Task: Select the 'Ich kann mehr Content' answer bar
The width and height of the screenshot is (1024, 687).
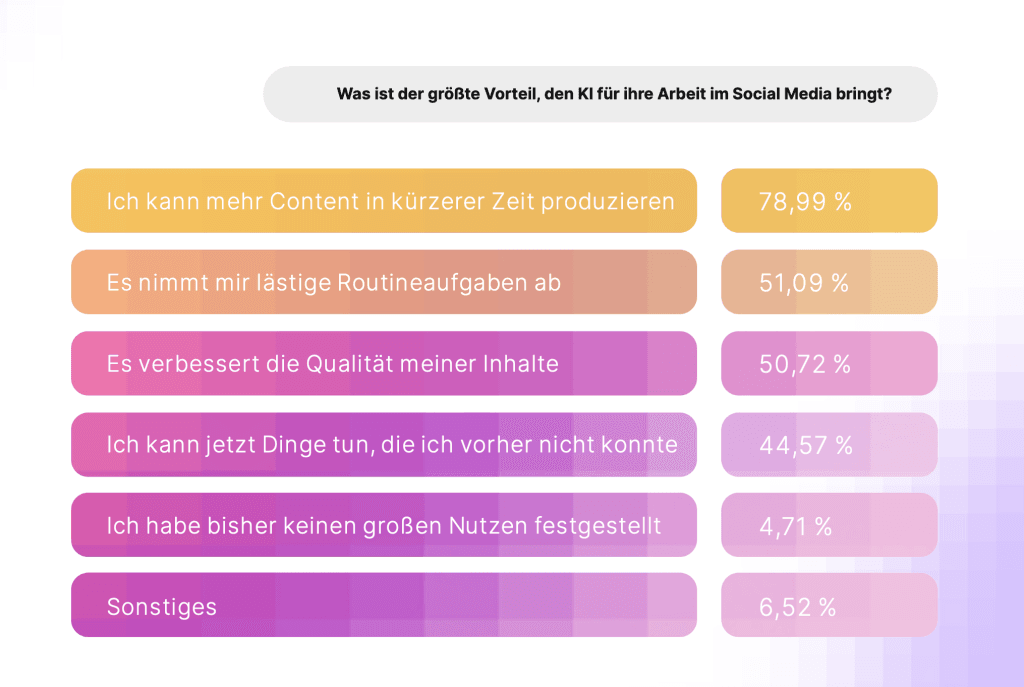Action: pos(383,201)
